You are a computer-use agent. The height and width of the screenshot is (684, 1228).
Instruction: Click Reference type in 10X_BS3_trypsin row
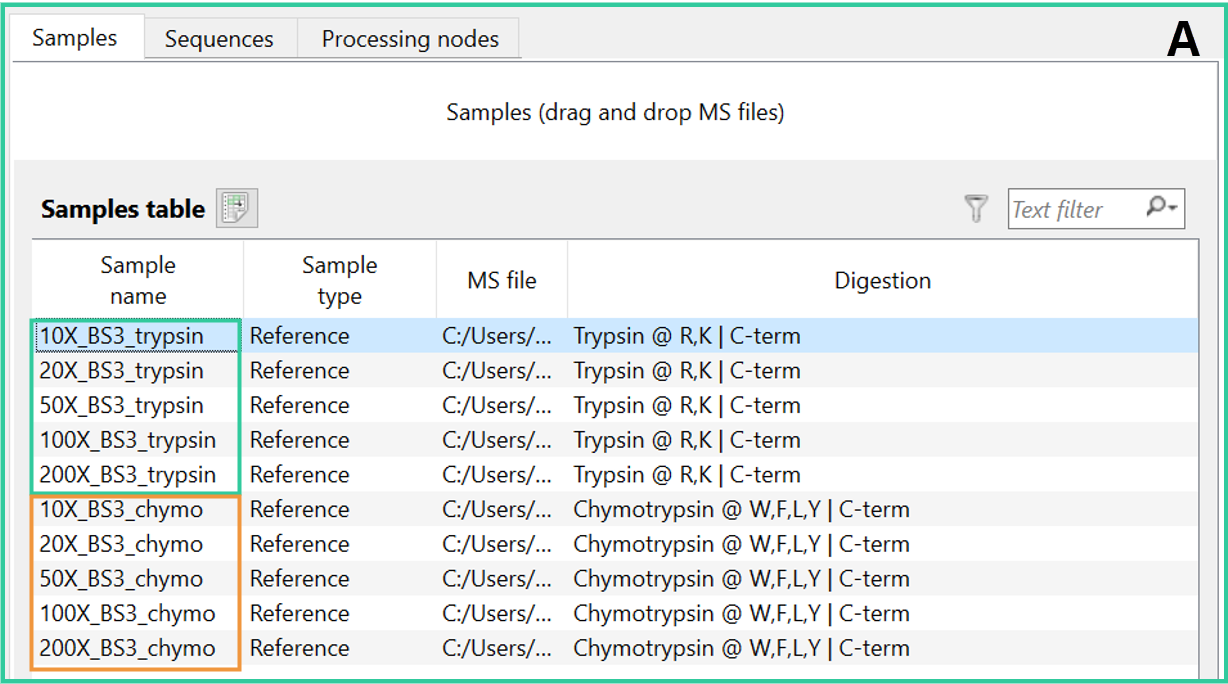point(300,336)
